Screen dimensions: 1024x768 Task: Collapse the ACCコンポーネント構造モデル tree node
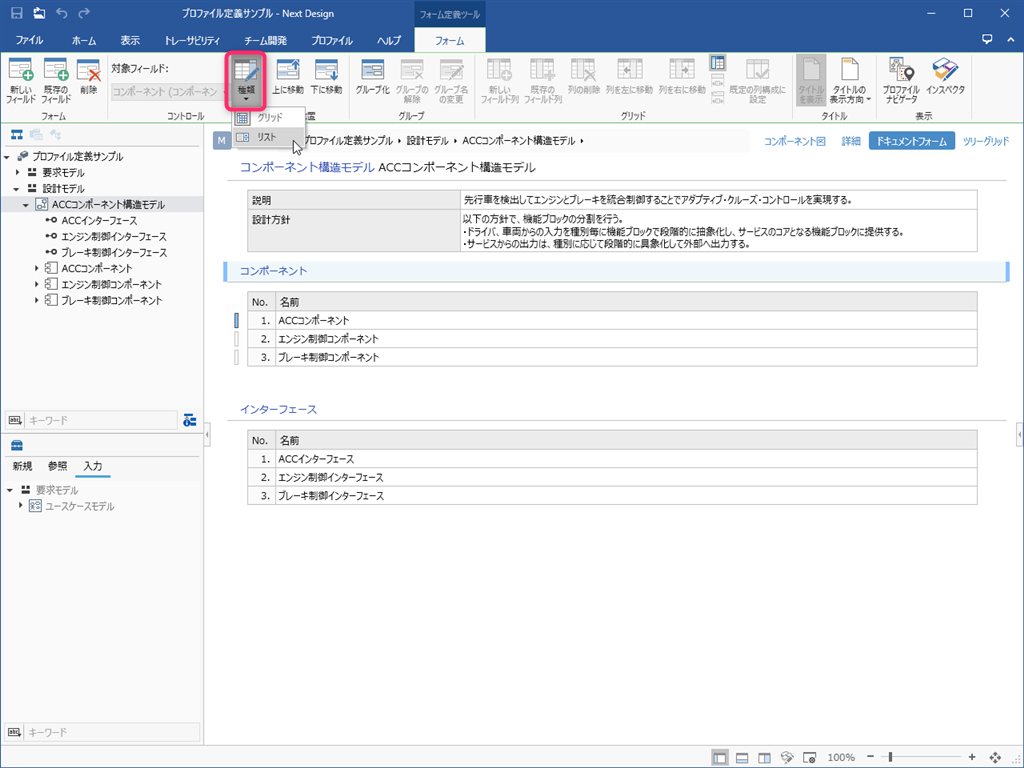pyautogui.click(x=27, y=205)
